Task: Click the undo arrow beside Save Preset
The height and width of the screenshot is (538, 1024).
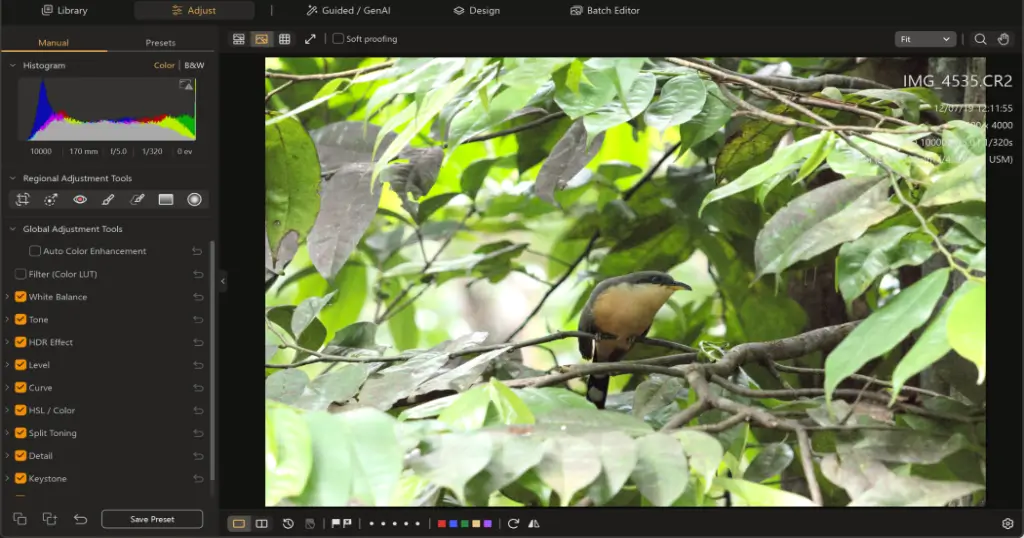Action: coord(80,519)
